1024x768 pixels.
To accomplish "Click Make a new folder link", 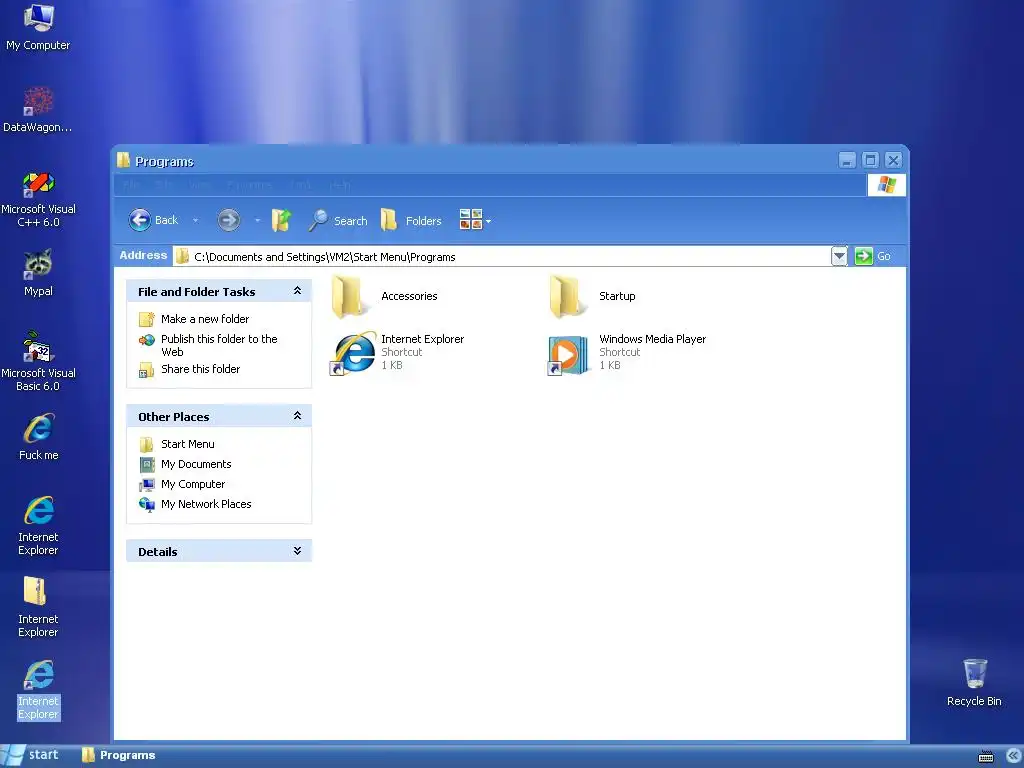I will 205,319.
